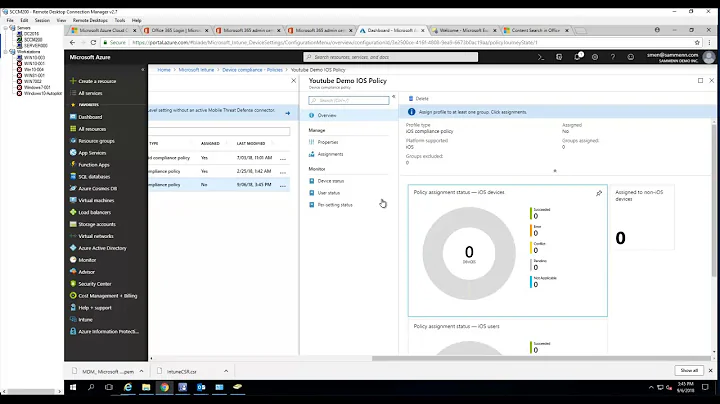720x404 pixels.
Task: Click the feedback smiley icon
Action: [630, 57]
